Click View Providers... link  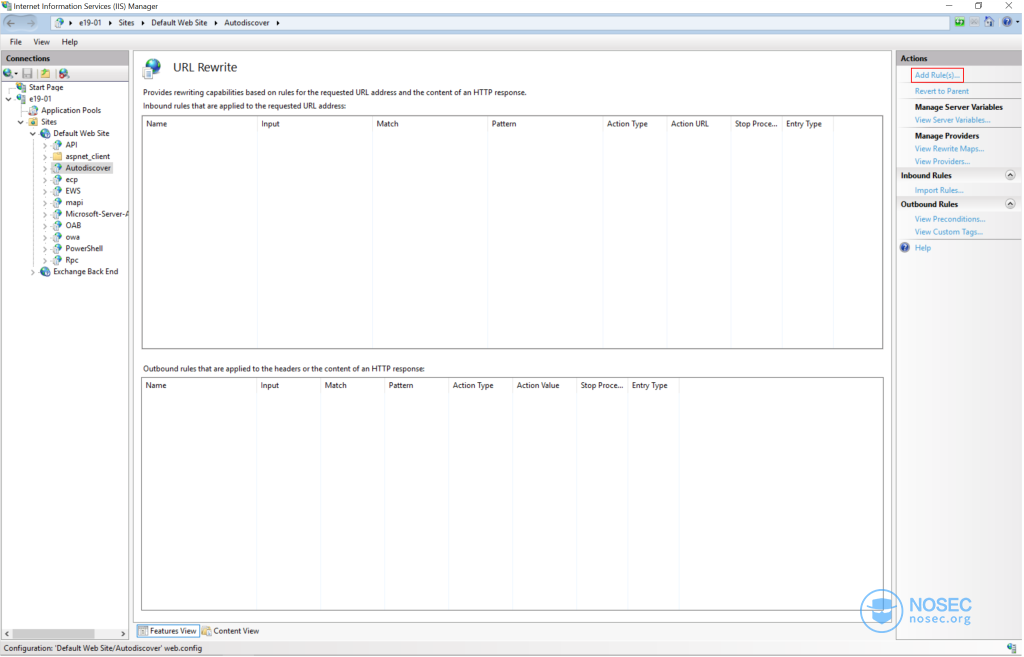[x=942, y=161]
